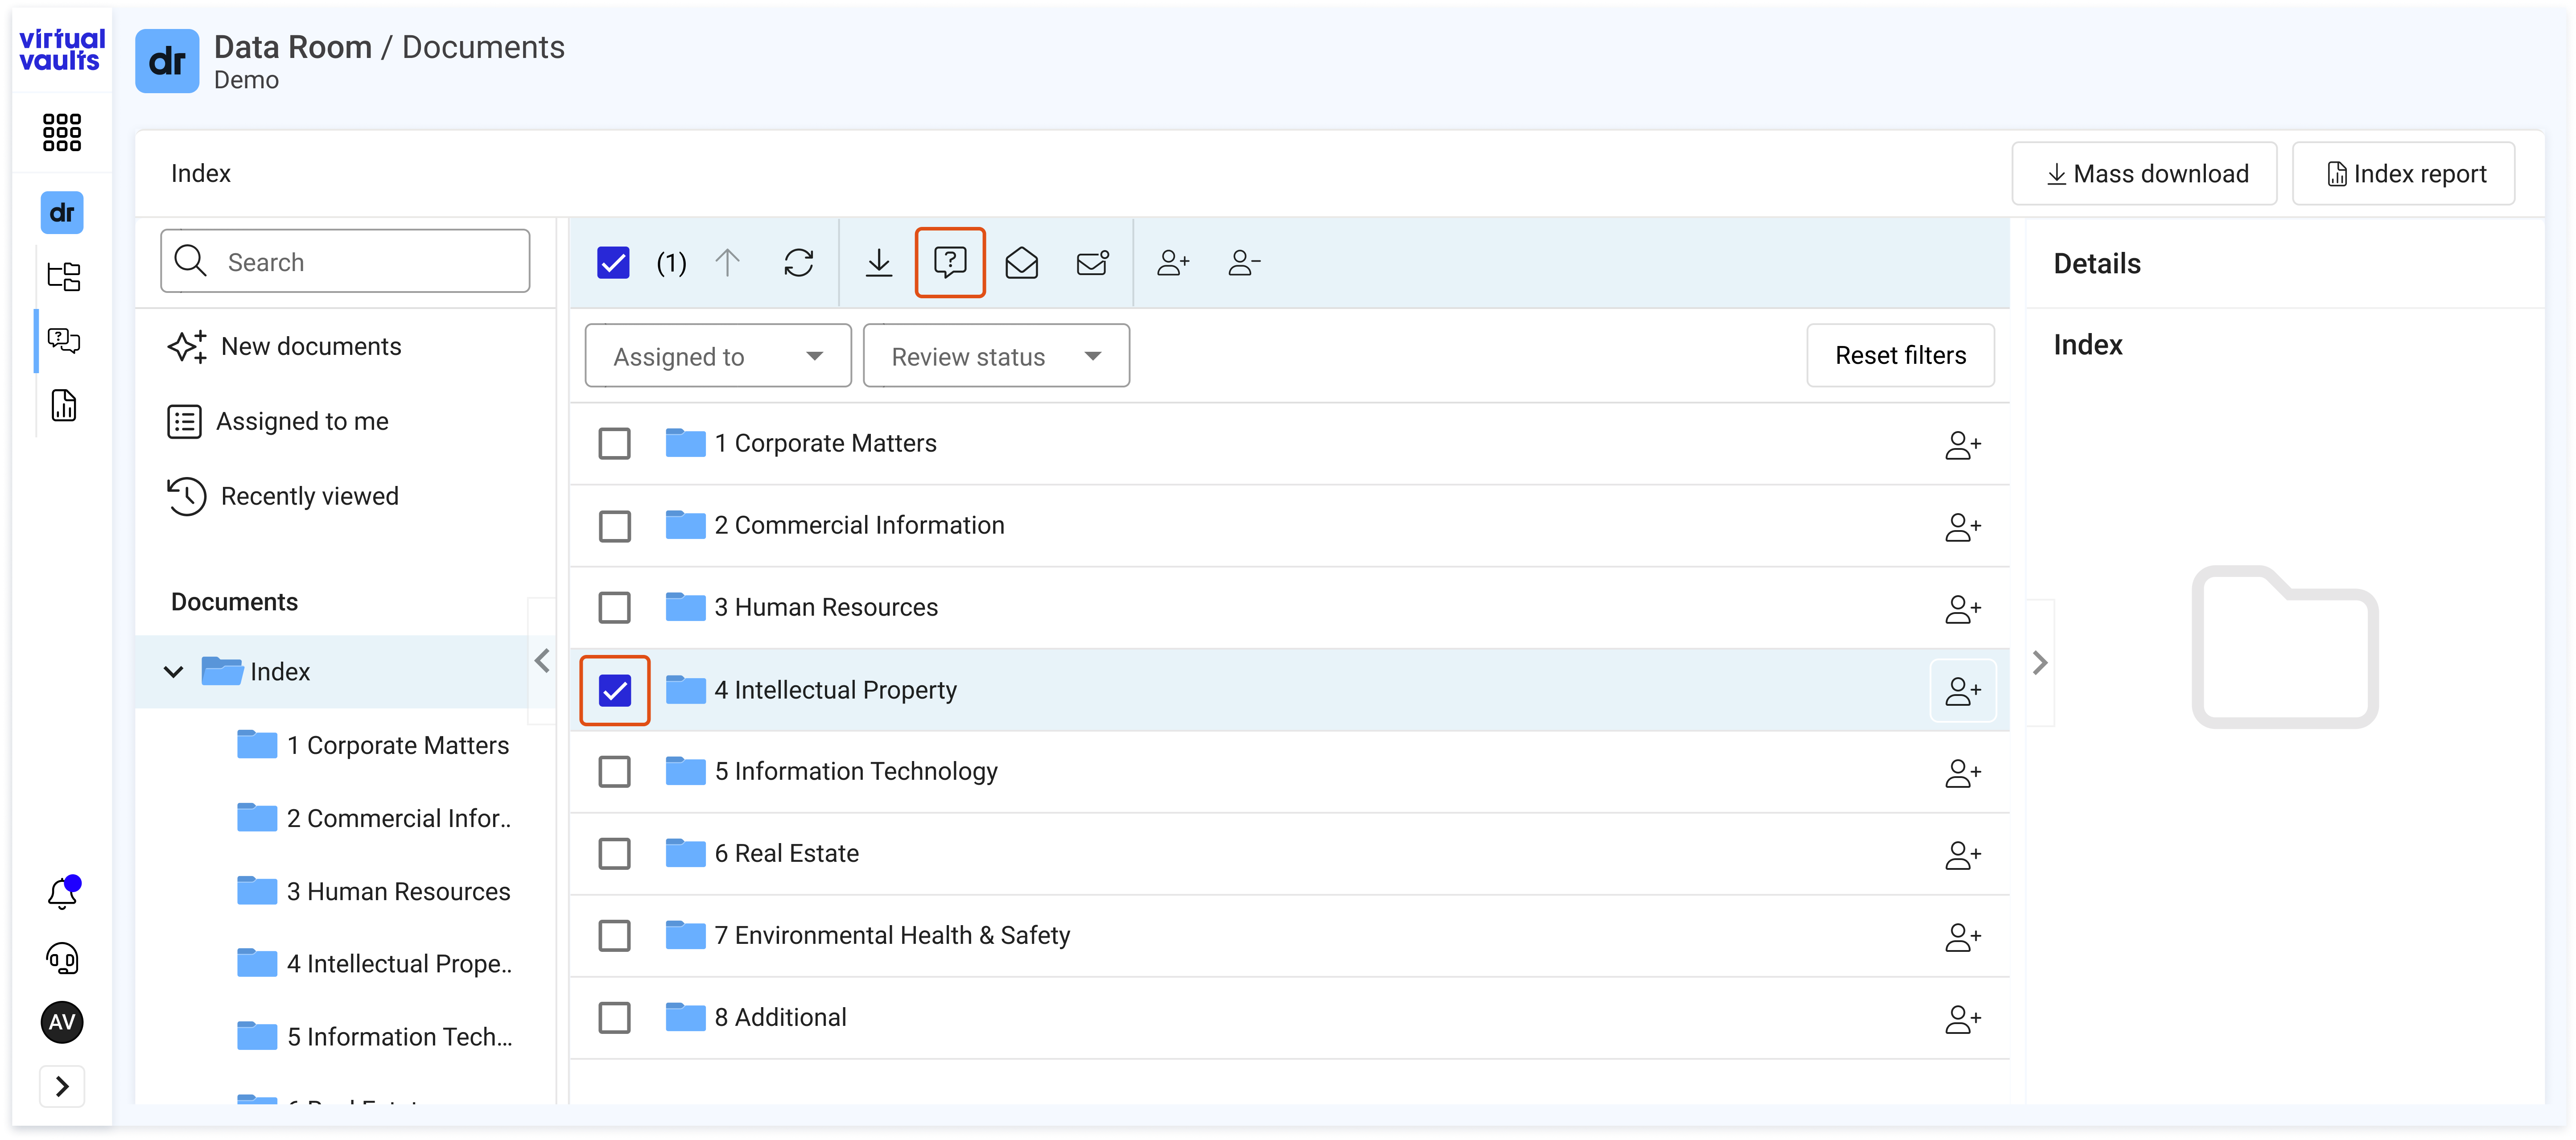Collapse the Index folder tree

tap(174, 671)
